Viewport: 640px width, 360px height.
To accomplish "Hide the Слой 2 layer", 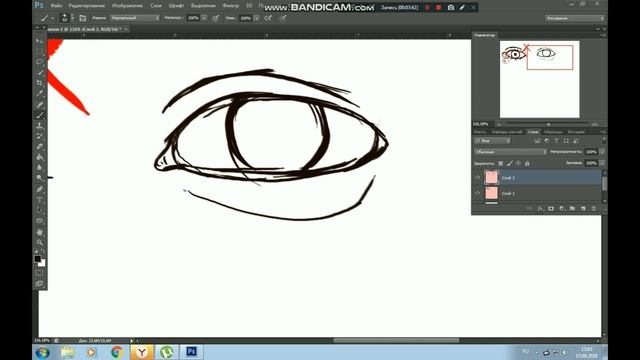I will coord(478,178).
